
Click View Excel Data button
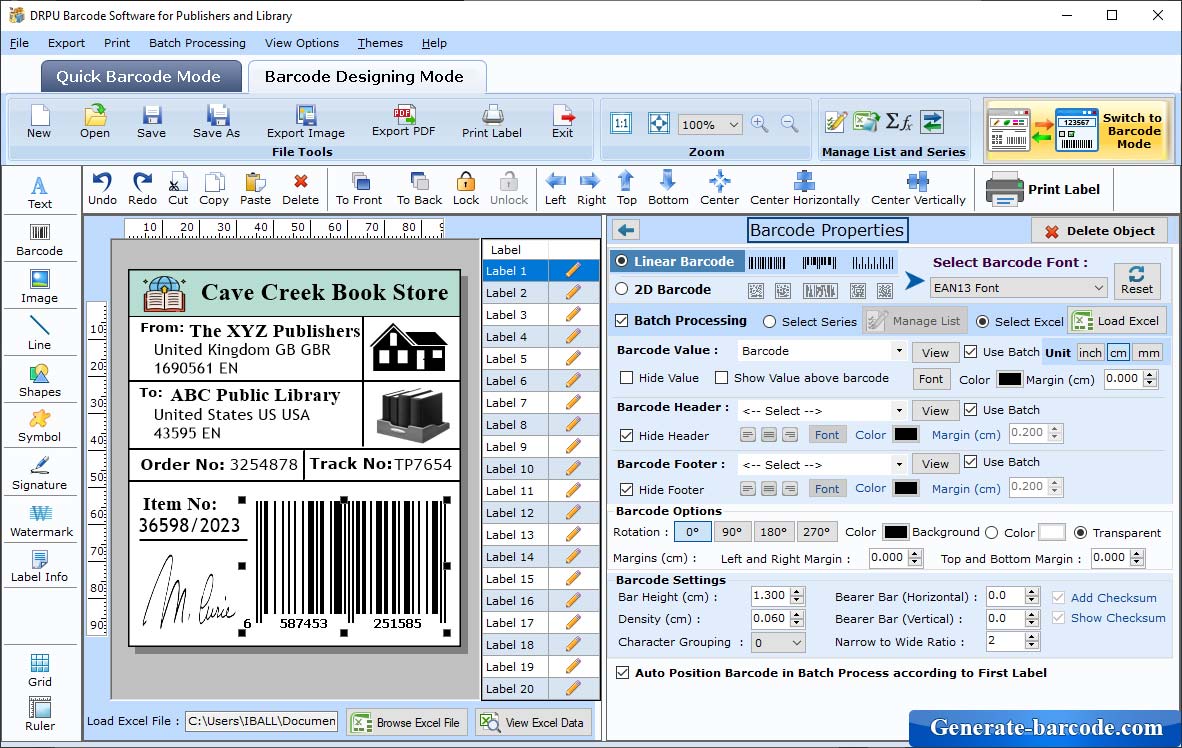533,722
